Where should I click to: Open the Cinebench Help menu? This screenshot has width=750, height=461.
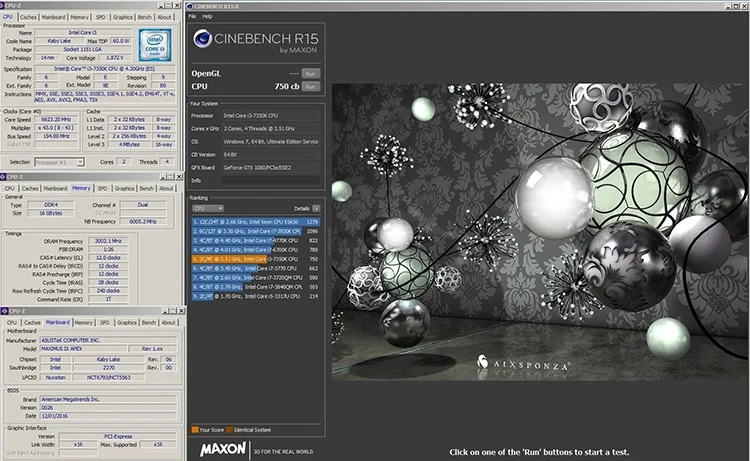(207, 16)
